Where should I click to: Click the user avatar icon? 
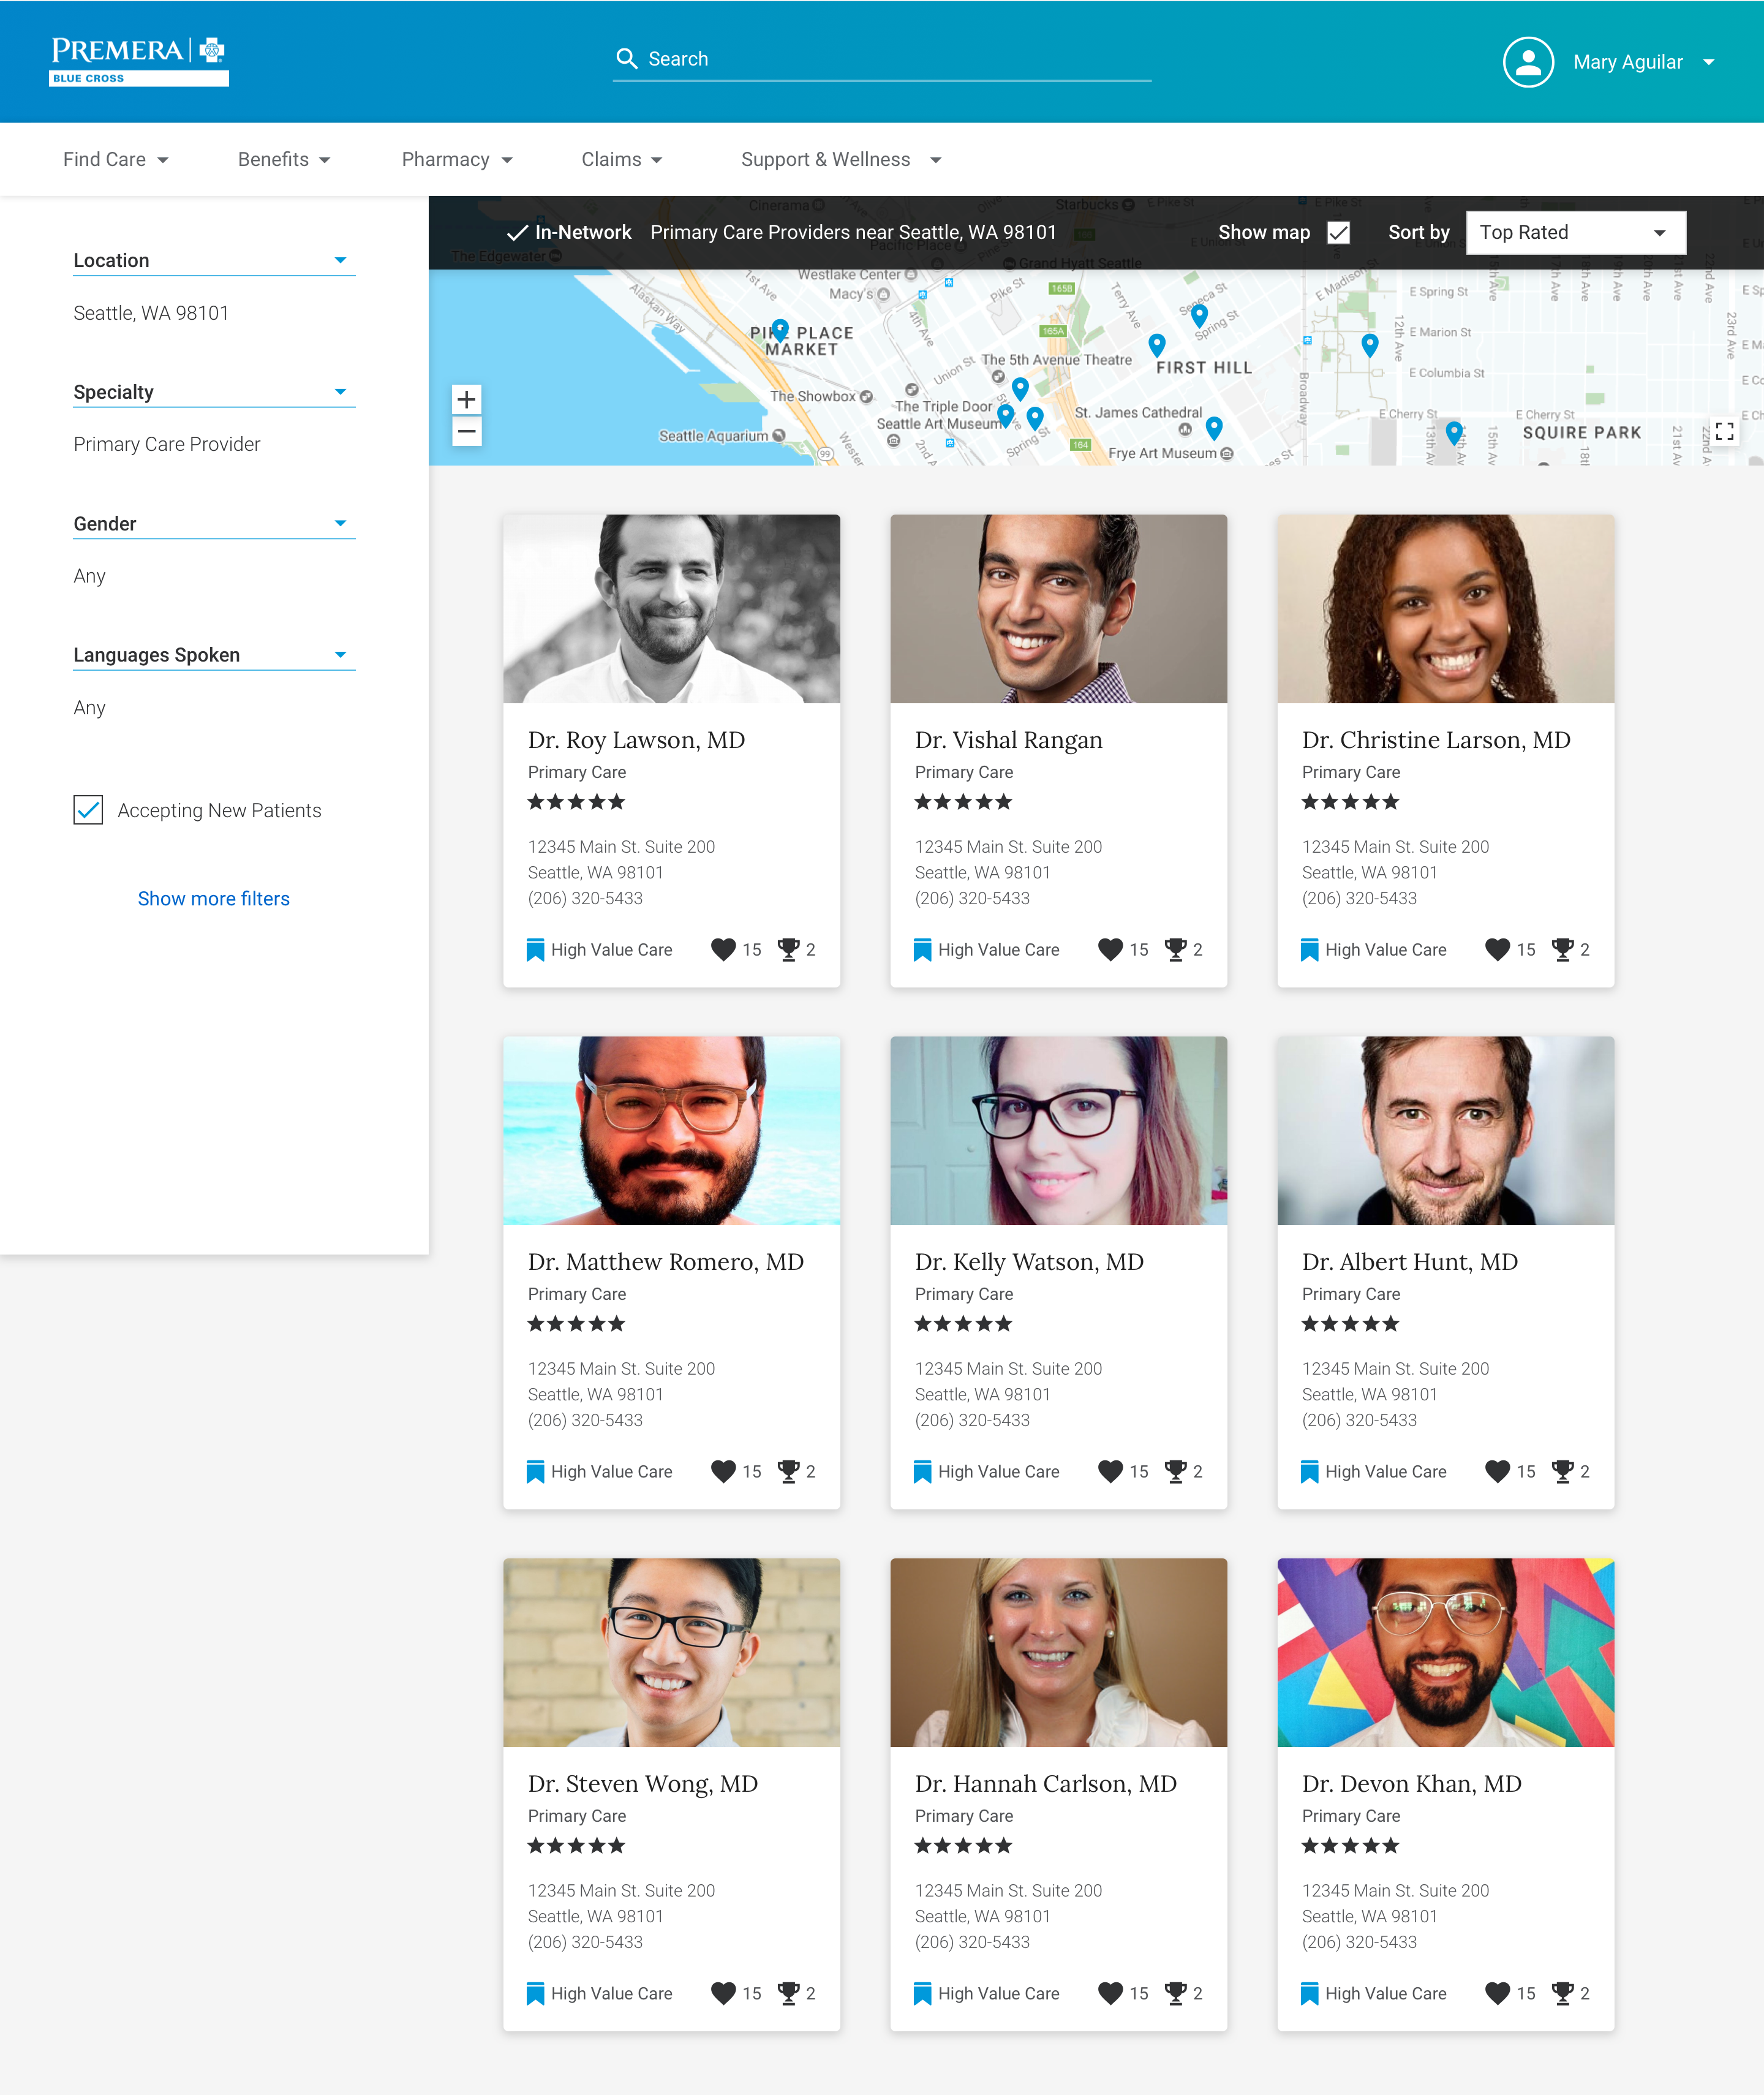1527,62
